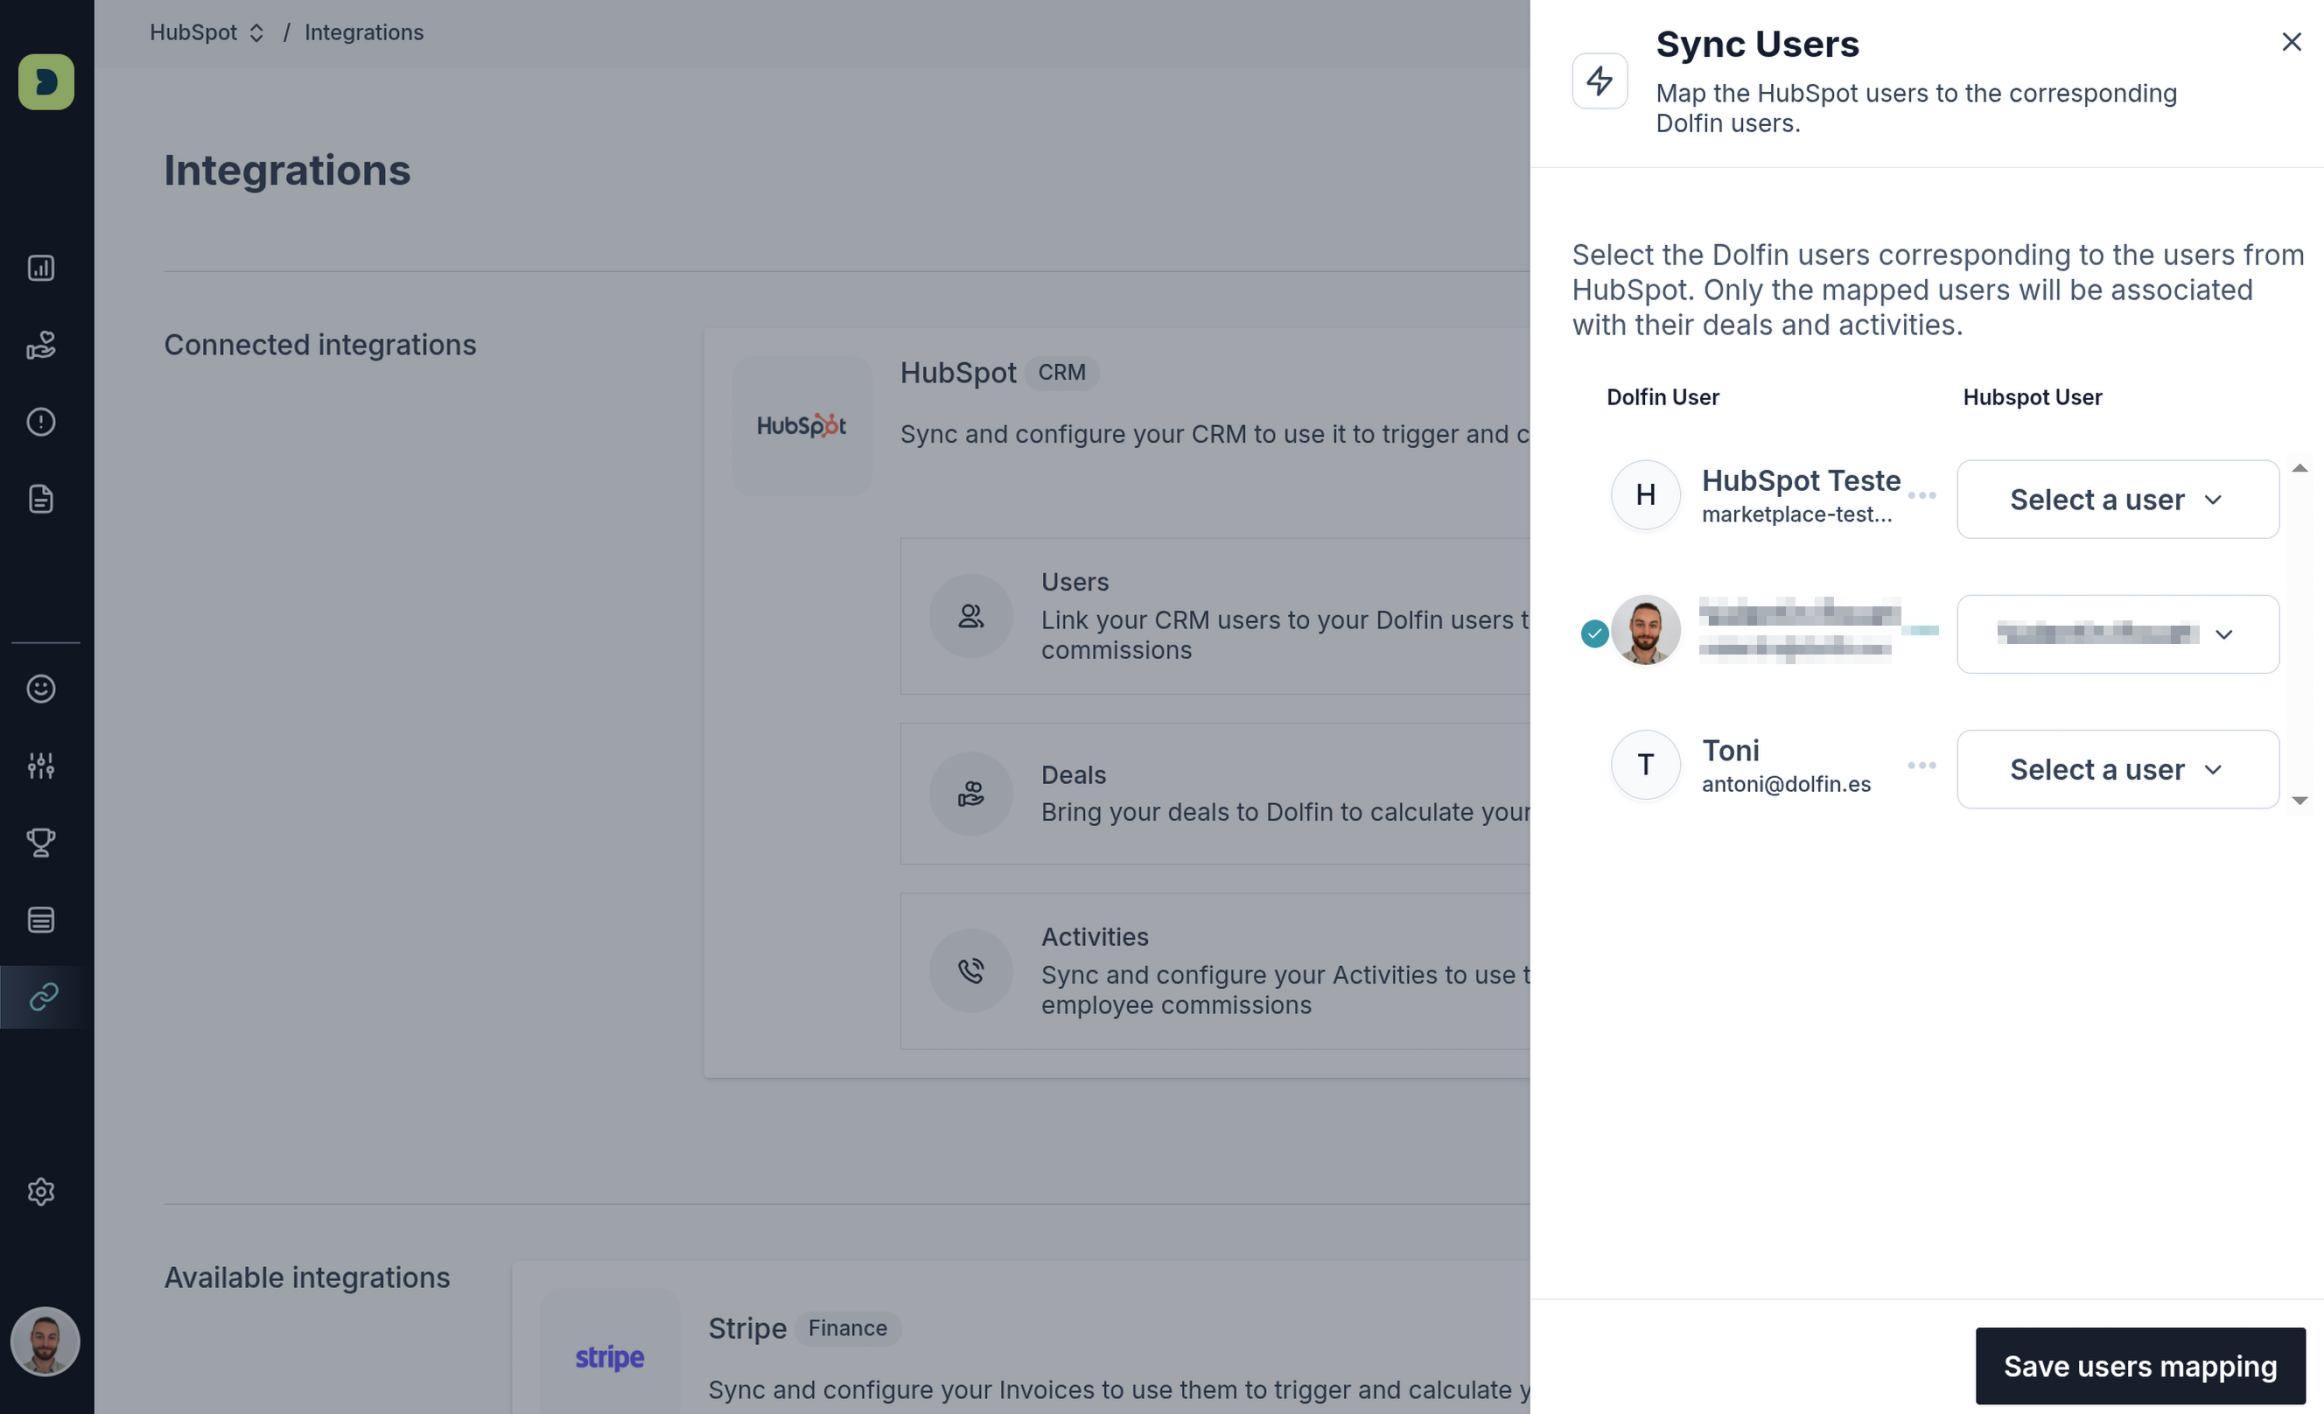Click the Users people icon
Viewport: 2324px width, 1414px height.
[970, 615]
